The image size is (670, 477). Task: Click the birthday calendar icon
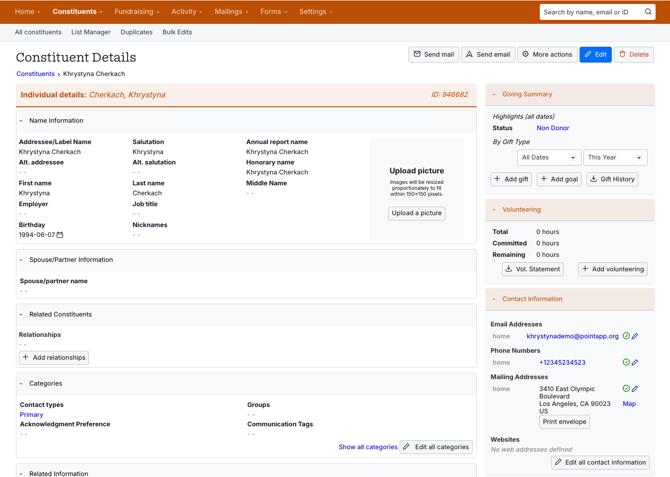pos(60,235)
